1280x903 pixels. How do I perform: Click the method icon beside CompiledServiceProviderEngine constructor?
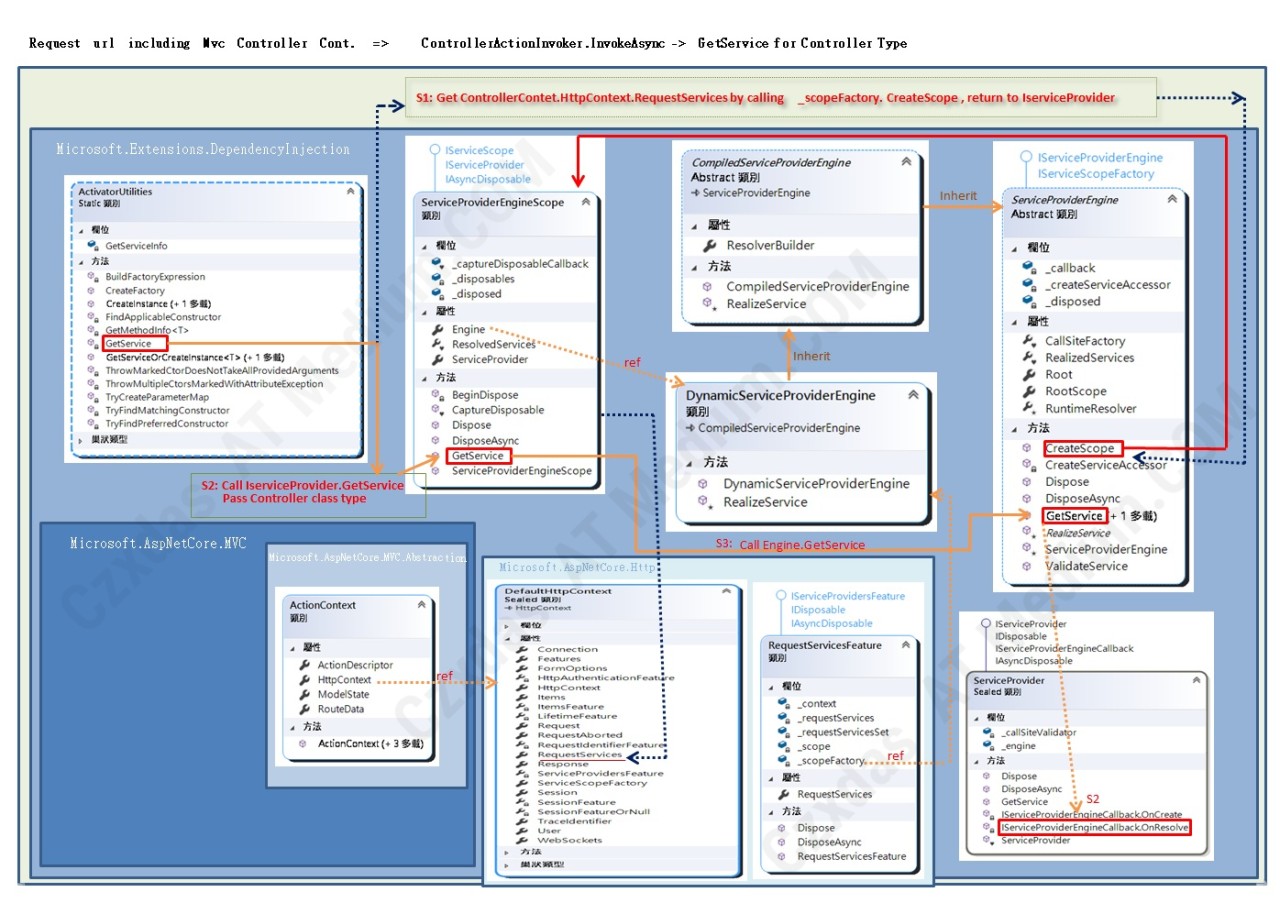(709, 286)
